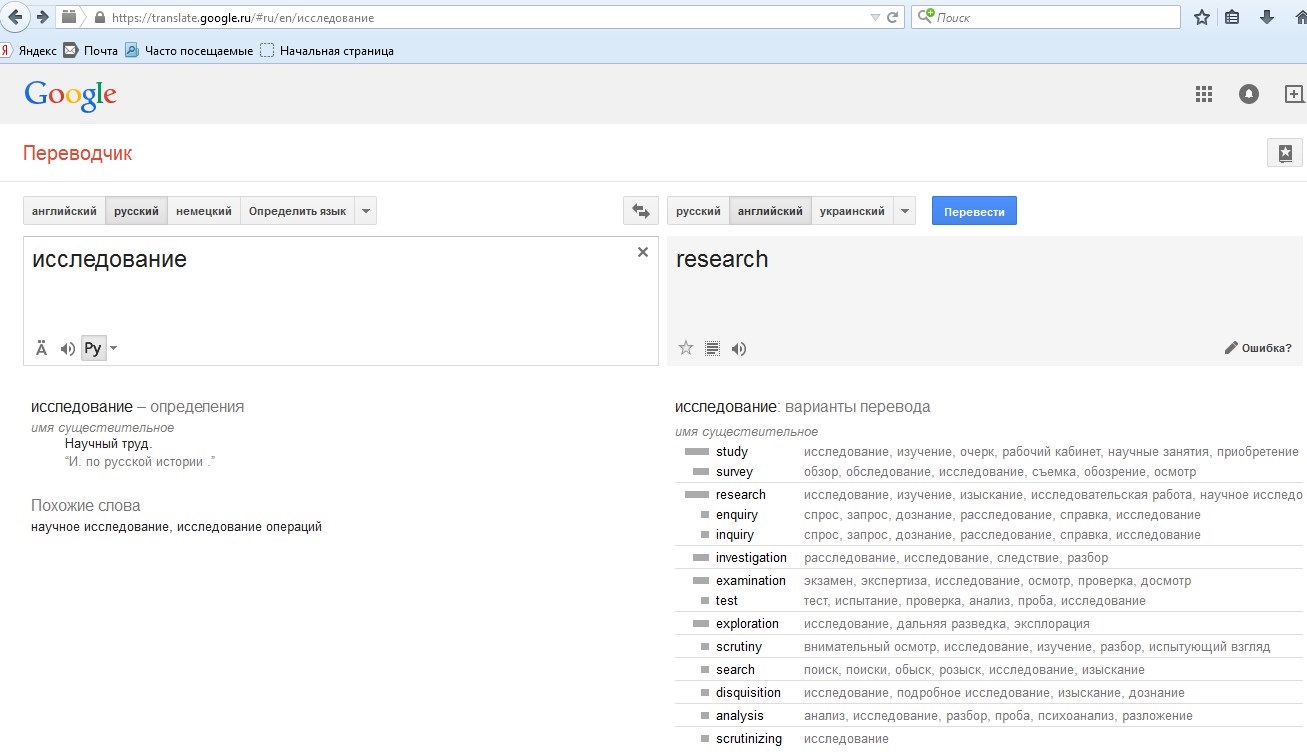Select target language русский
This screenshot has height=756, width=1307.
(x=698, y=211)
